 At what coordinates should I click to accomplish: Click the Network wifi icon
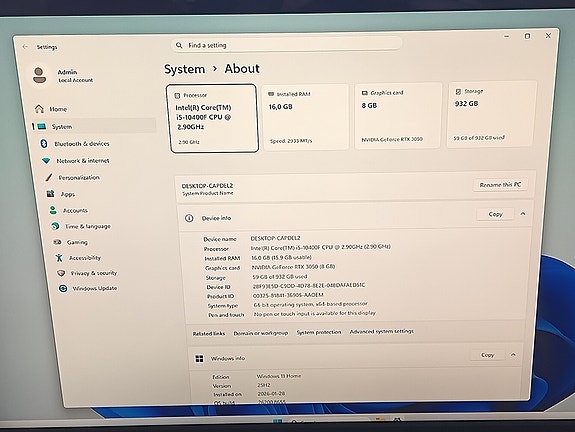46,161
